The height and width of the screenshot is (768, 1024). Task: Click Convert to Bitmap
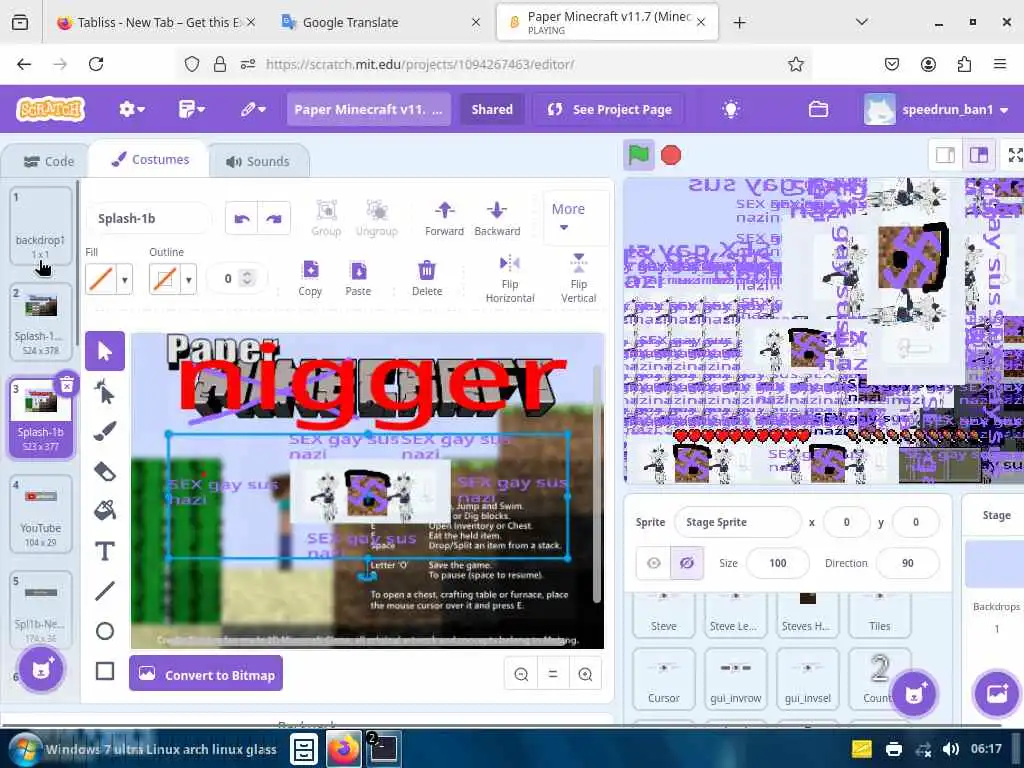pos(206,673)
